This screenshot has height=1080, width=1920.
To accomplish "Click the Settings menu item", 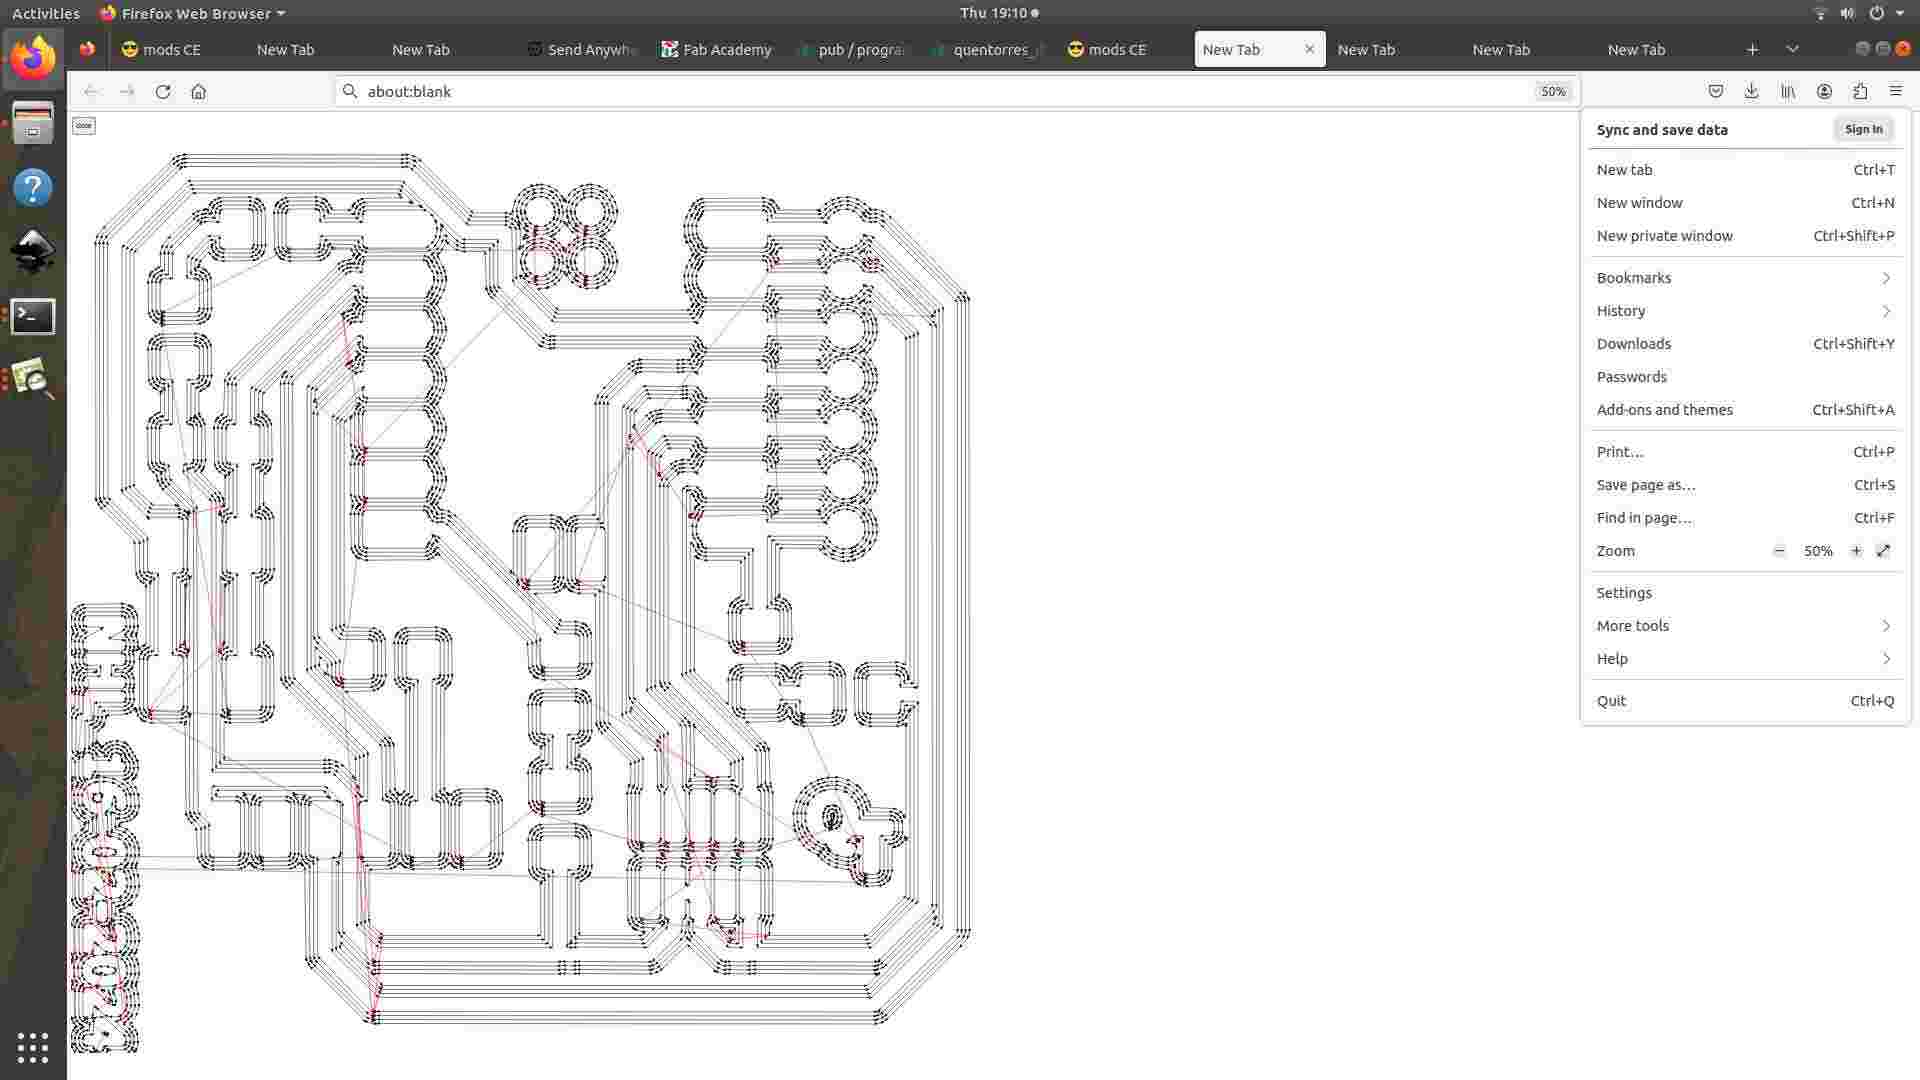I will click(x=1623, y=591).
